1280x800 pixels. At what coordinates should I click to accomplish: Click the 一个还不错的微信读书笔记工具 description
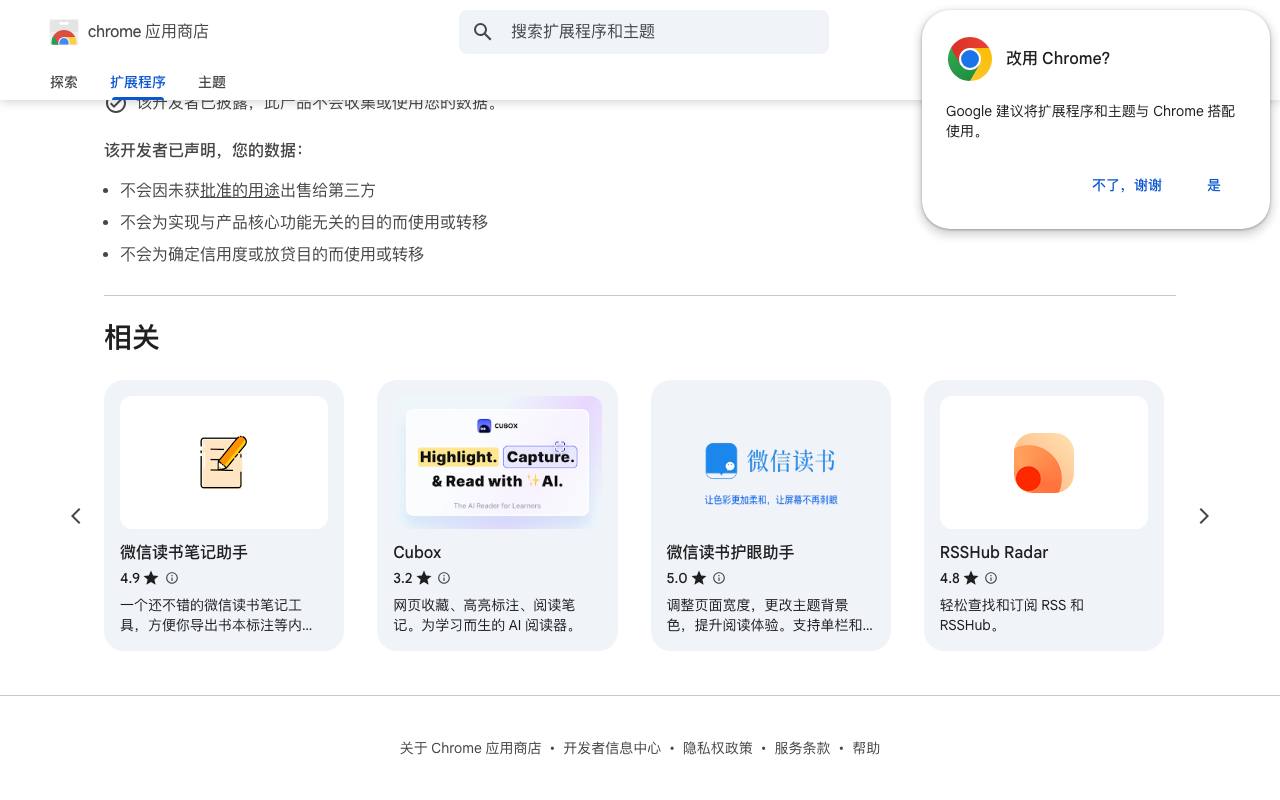click(x=216, y=615)
